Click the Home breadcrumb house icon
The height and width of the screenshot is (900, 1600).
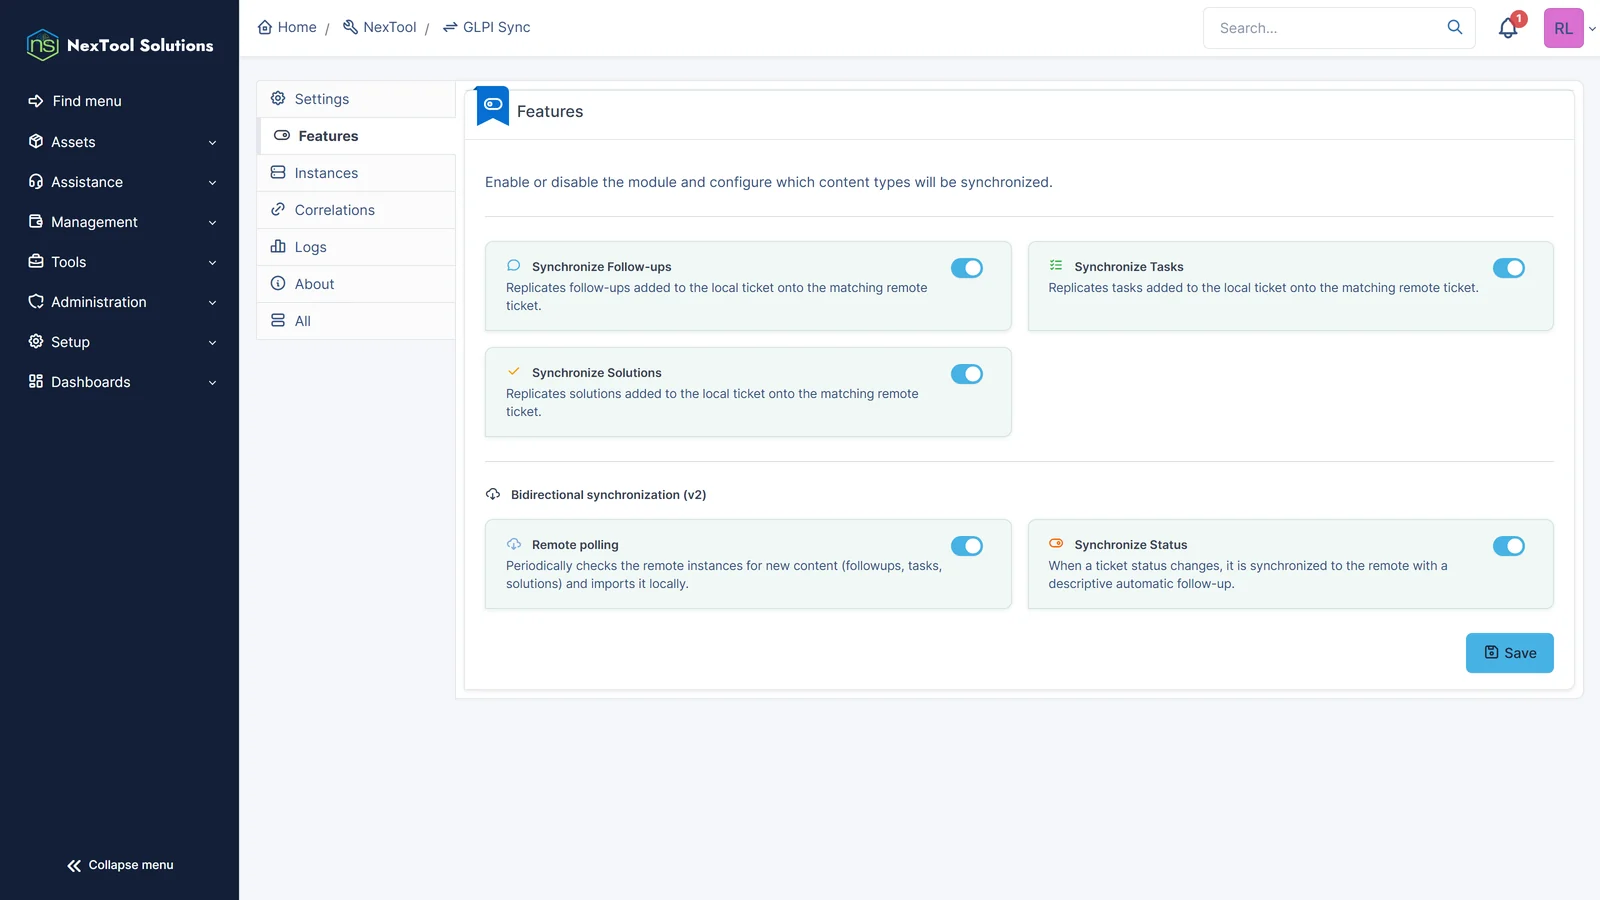click(265, 27)
